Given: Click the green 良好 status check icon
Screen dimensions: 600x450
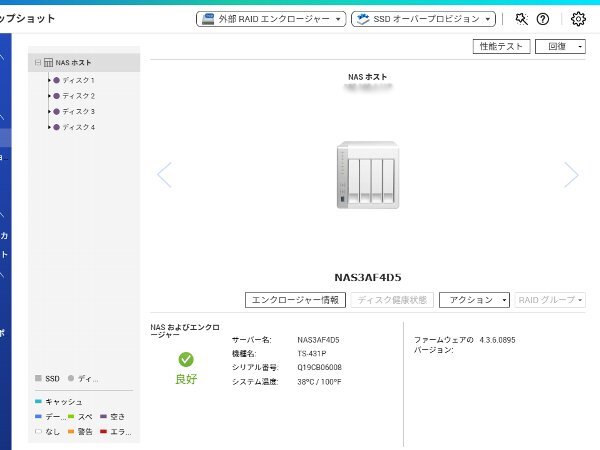Looking at the screenshot, I should 186,359.
